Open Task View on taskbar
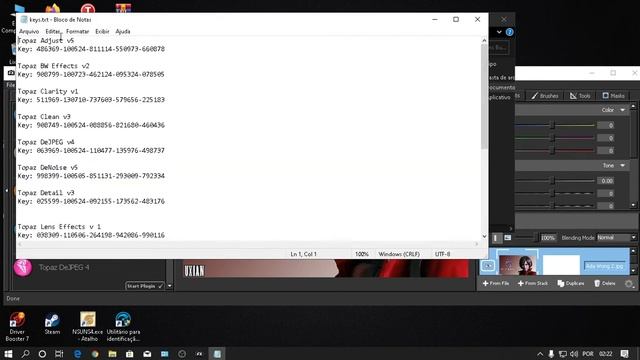Viewport: 640px width, 360px height. [59, 353]
